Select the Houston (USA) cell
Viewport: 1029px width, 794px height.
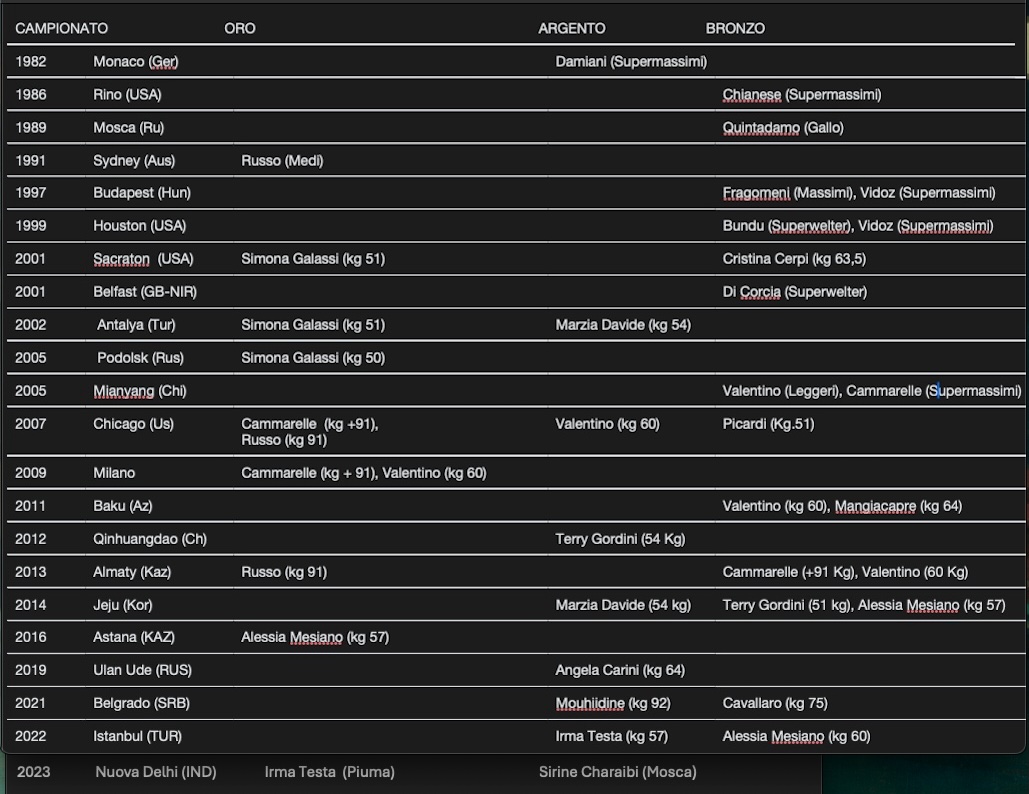pos(140,226)
